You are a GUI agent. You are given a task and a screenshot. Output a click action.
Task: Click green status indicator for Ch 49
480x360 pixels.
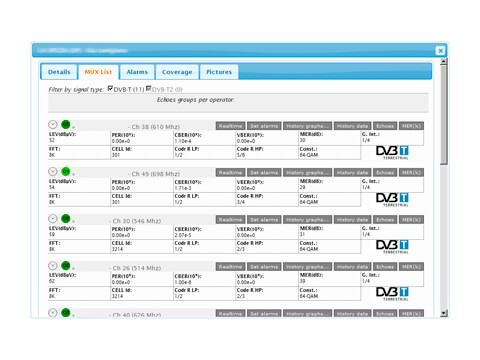coord(66,171)
